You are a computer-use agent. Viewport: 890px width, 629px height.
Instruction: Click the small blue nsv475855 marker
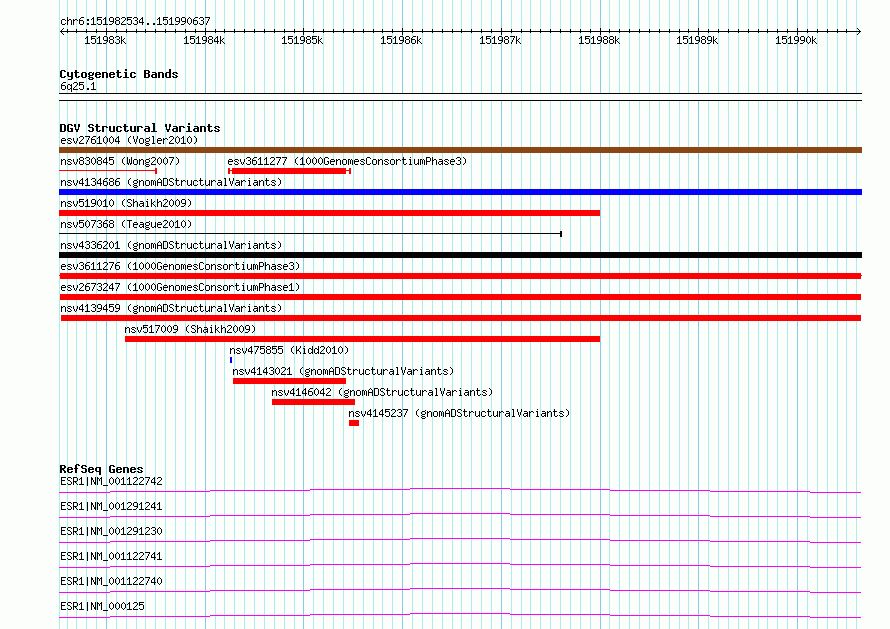231,360
